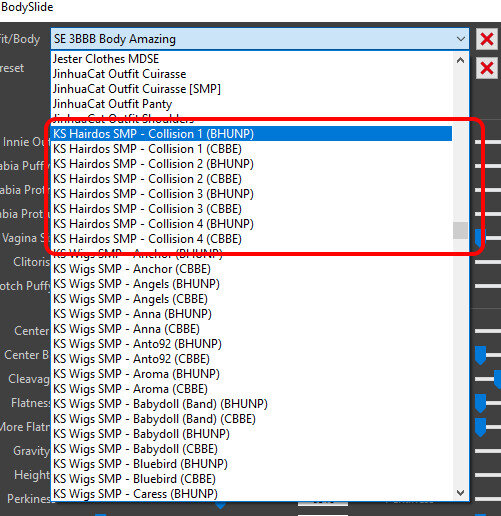Viewport: 501px width, 516px height.
Task: Select KS Wigs SMP - Angels (BHUNP)
Action: (252, 284)
